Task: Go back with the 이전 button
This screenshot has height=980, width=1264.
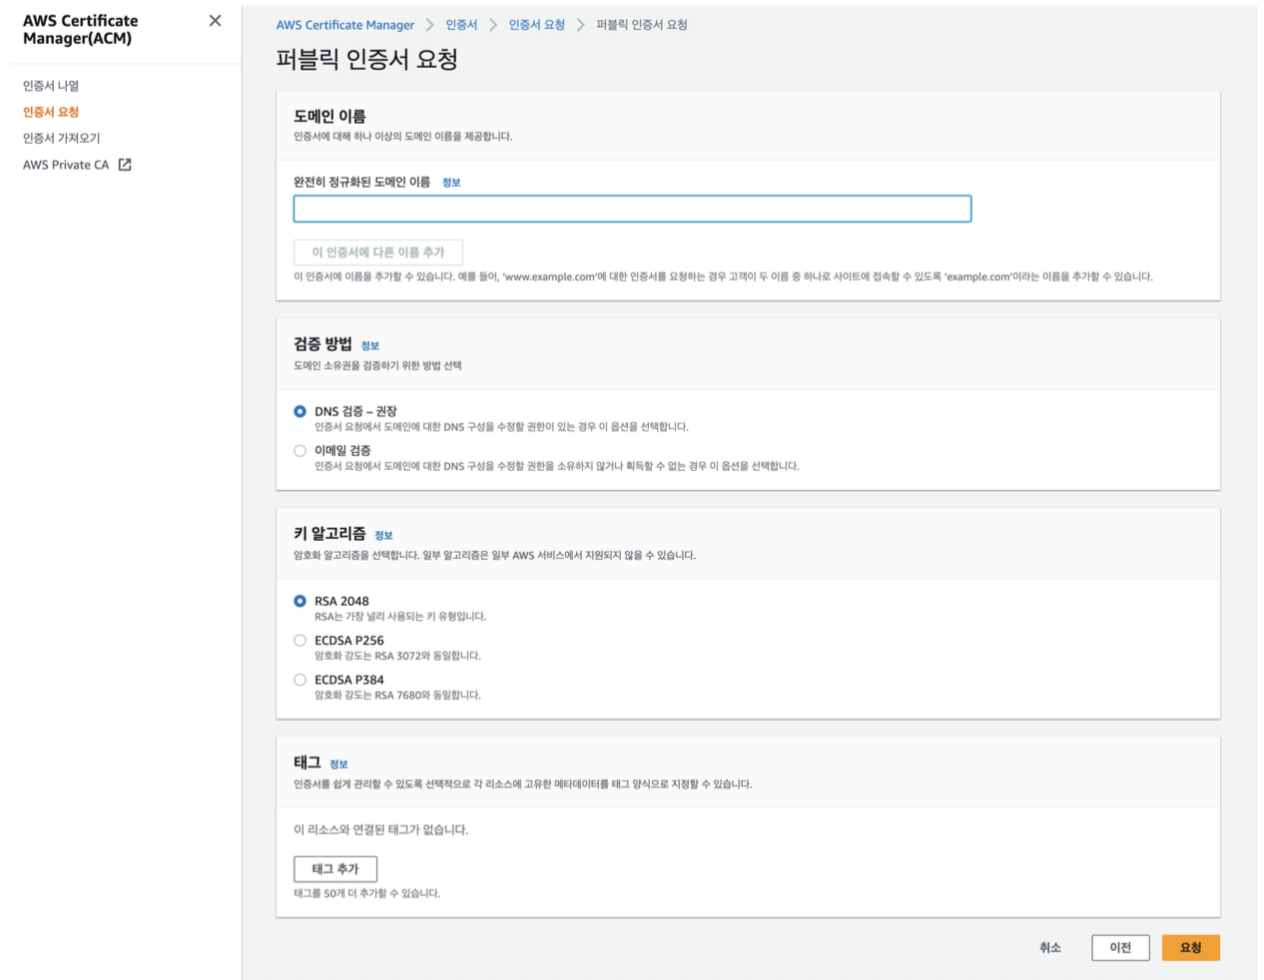Action: (x=1120, y=947)
